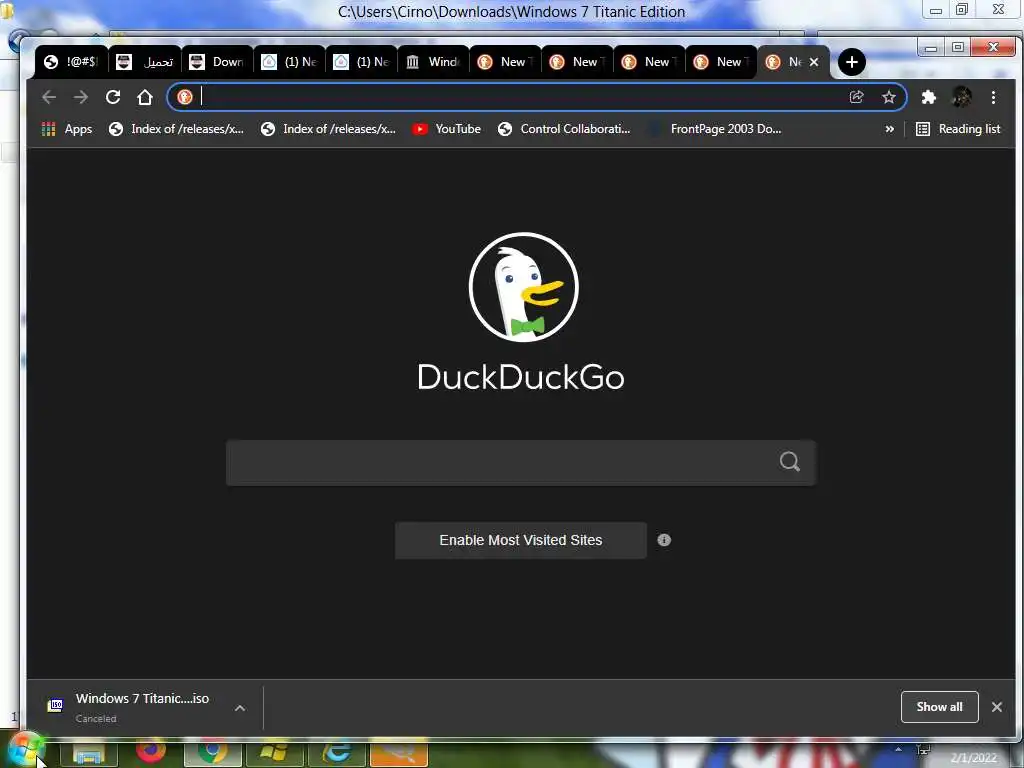The height and width of the screenshot is (768, 1024).
Task: Click the magnifier search icon
Action: (x=790, y=462)
